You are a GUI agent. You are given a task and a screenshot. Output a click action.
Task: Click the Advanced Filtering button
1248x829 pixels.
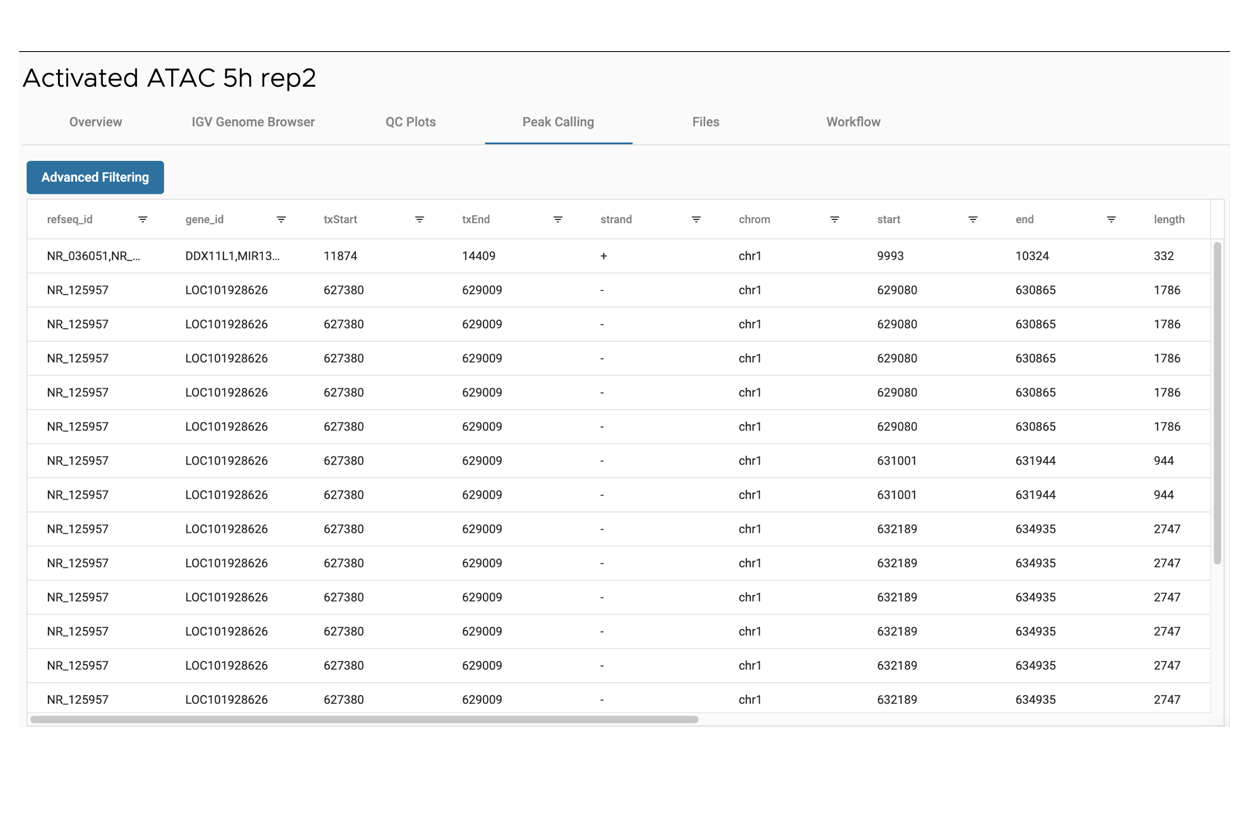[95, 177]
